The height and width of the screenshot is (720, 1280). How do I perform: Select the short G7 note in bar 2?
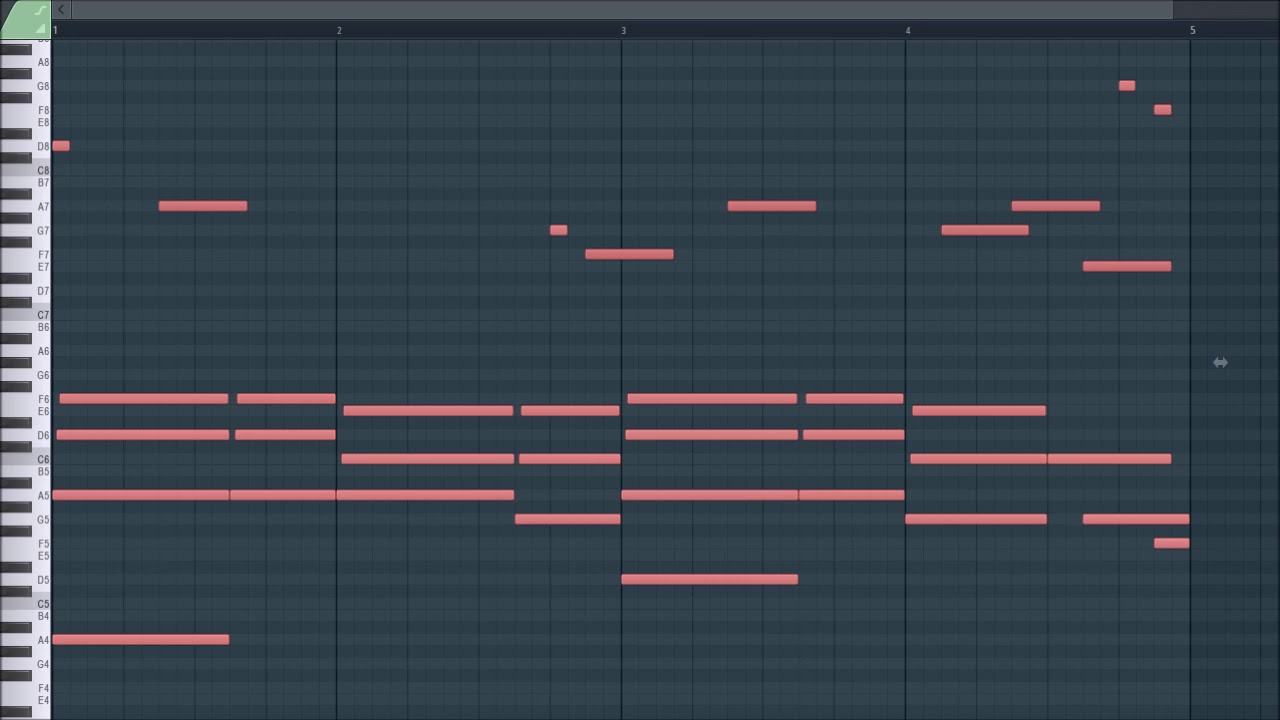click(559, 230)
